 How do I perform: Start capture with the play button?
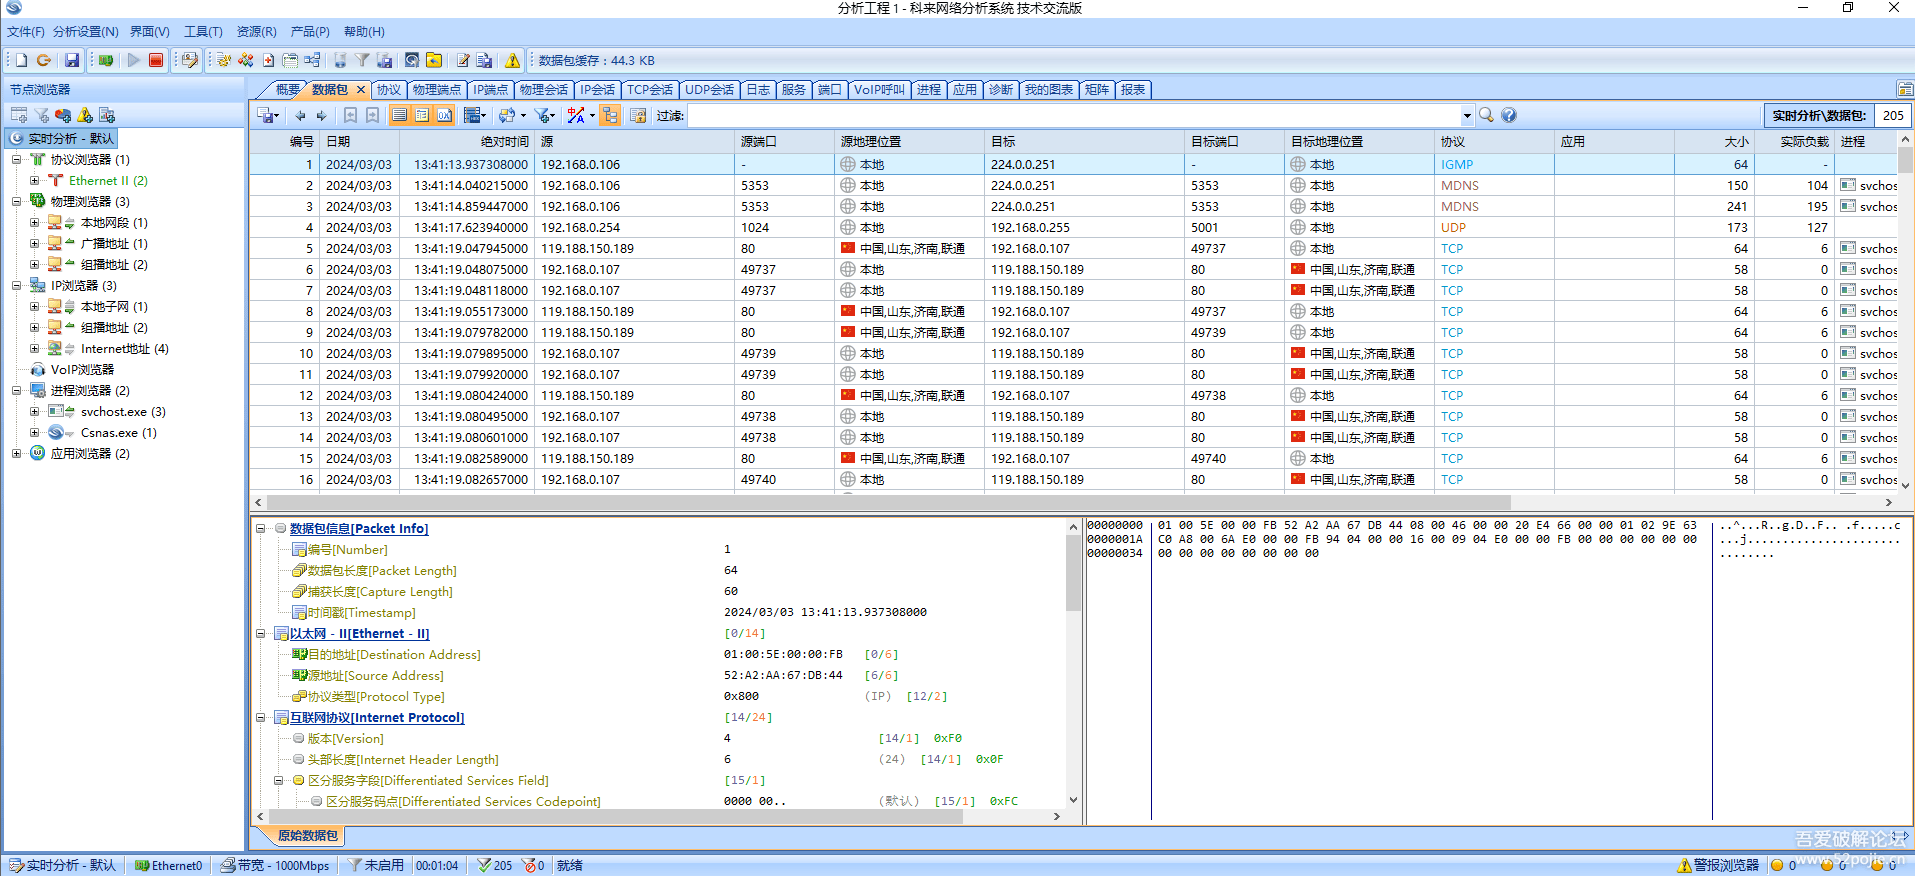click(x=133, y=60)
